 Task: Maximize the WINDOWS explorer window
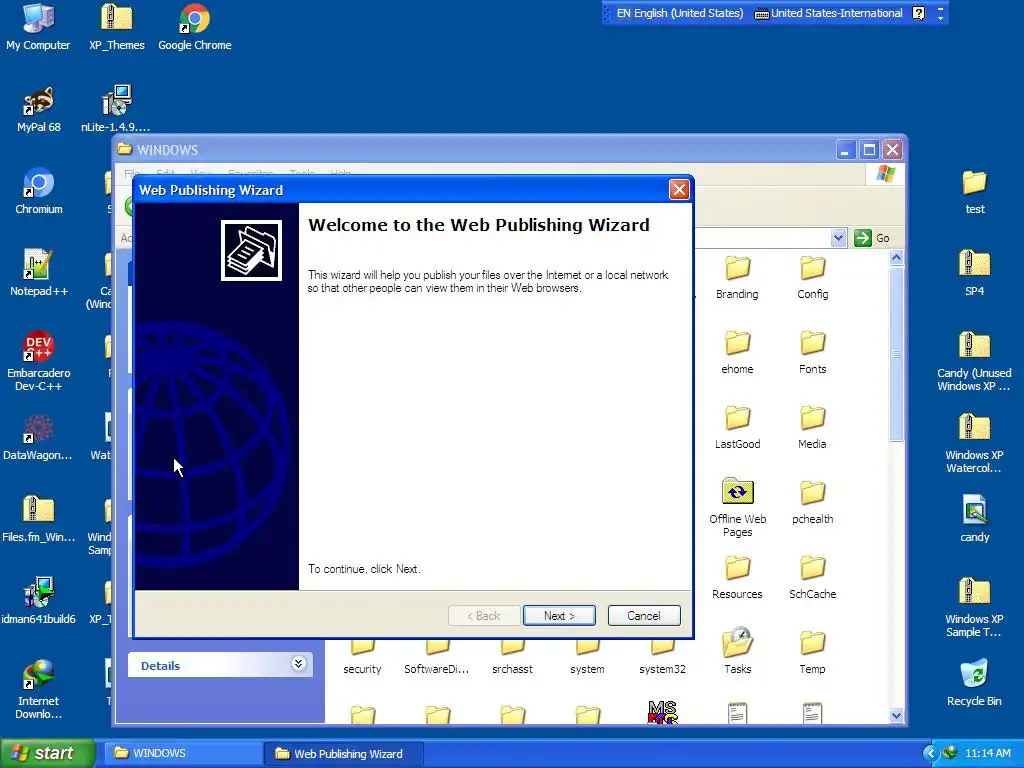tap(869, 150)
